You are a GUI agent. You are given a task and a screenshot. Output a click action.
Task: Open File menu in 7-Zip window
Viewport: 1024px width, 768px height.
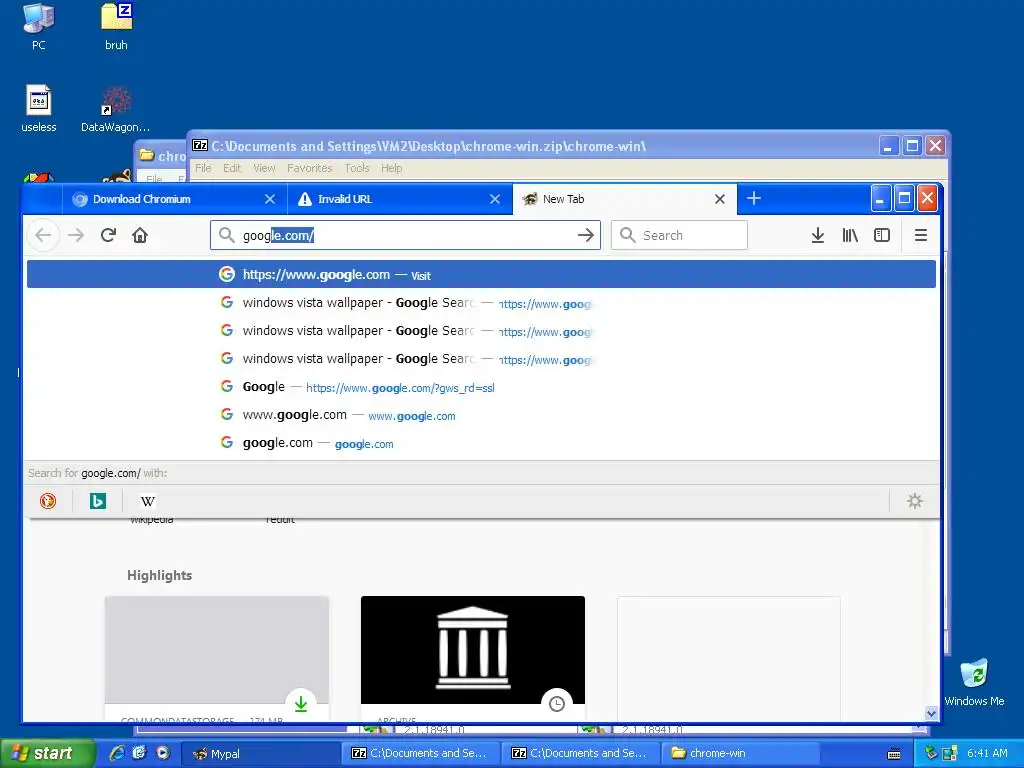click(x=203, y=168)
